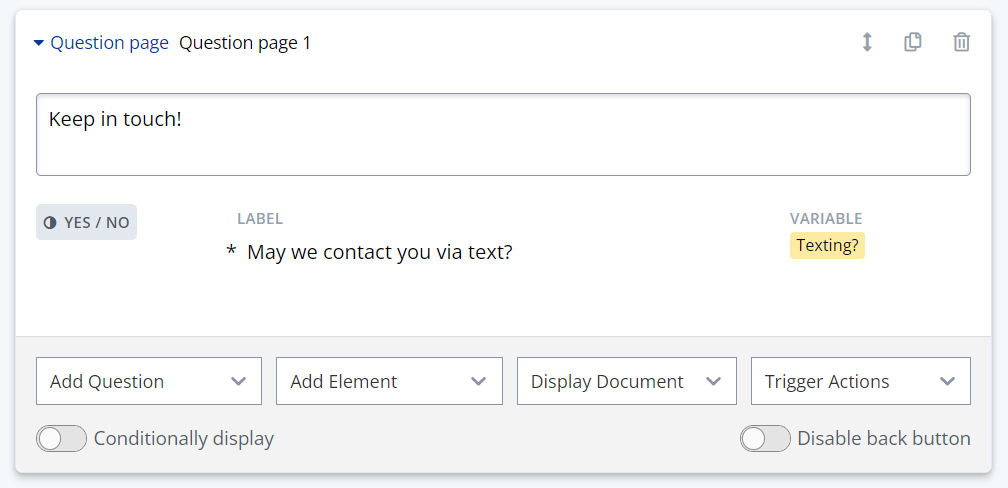Click the half-circle icon beside YES / NO
Viewport: 1008px width, 488px height.
click(50, 222)
